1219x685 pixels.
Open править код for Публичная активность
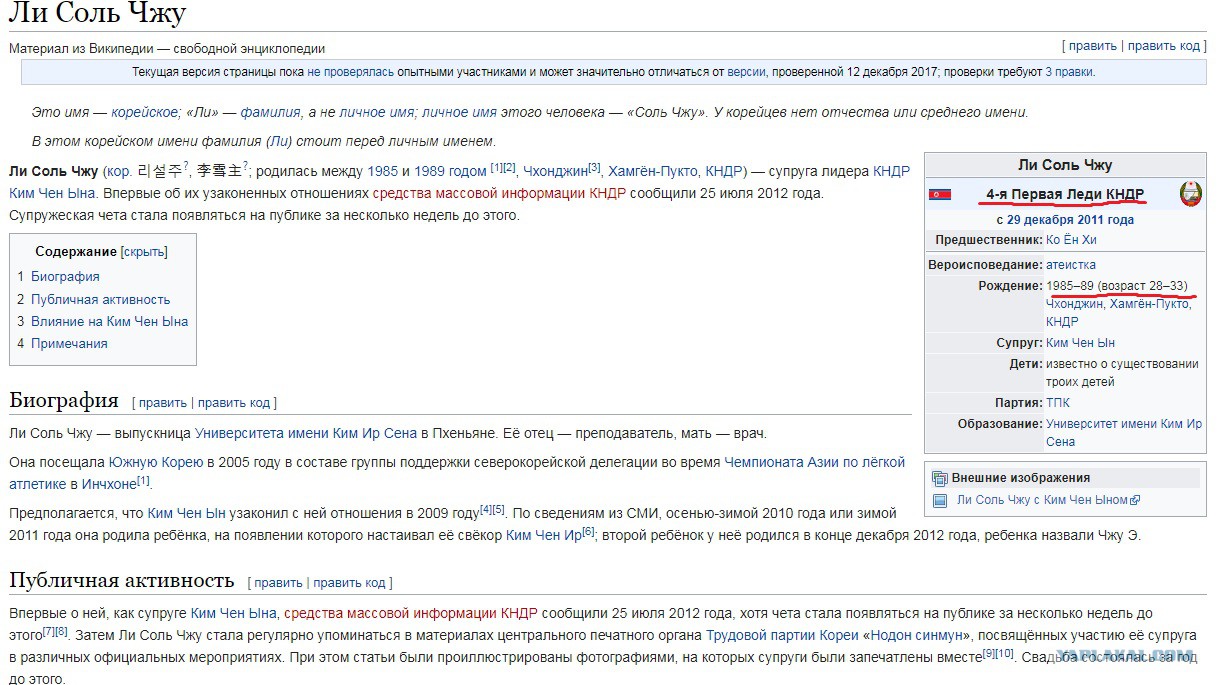click(x=349, y=583)
